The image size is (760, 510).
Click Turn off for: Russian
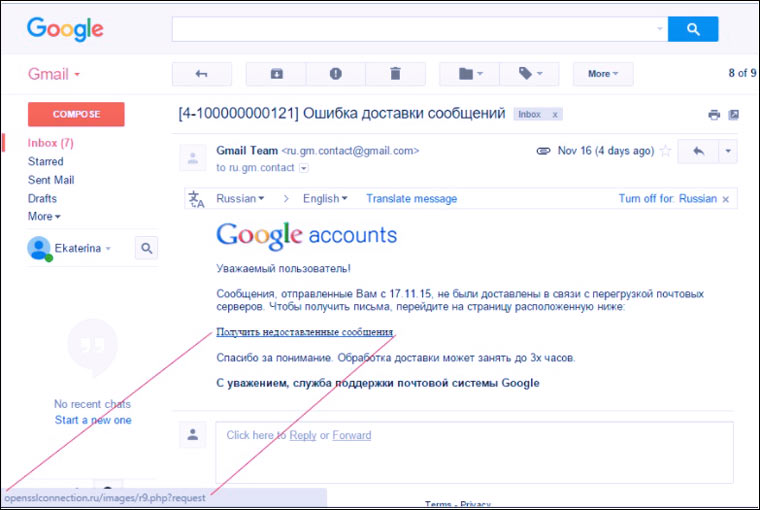(x=667, y=198)
